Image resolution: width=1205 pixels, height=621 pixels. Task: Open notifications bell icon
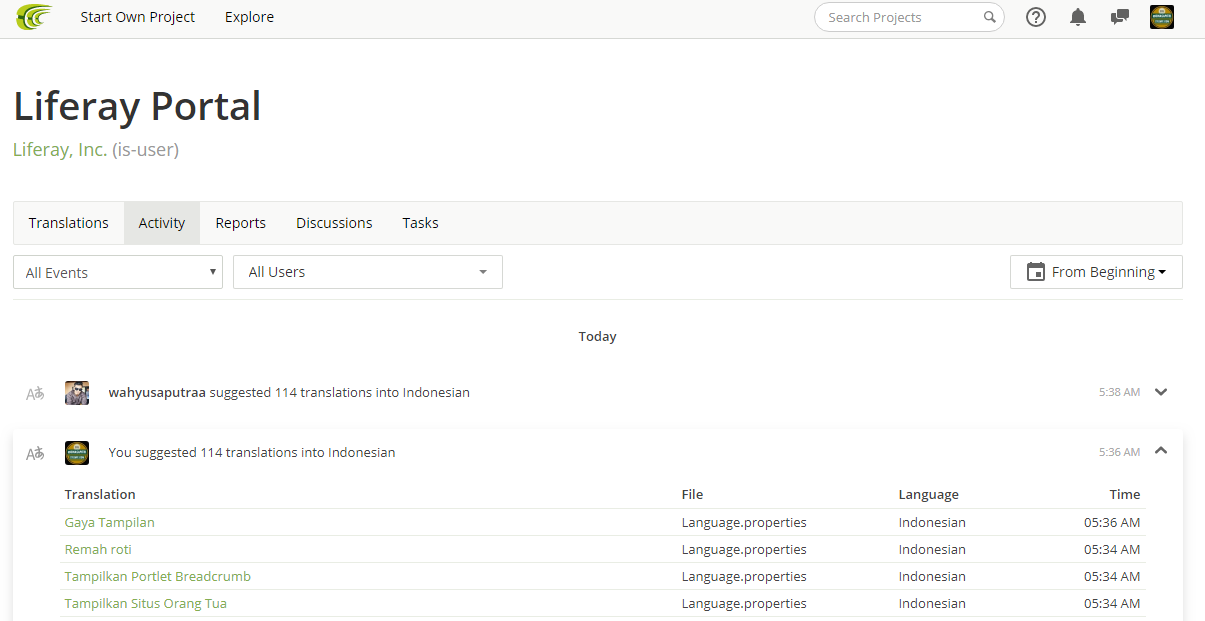[1078, 17]
